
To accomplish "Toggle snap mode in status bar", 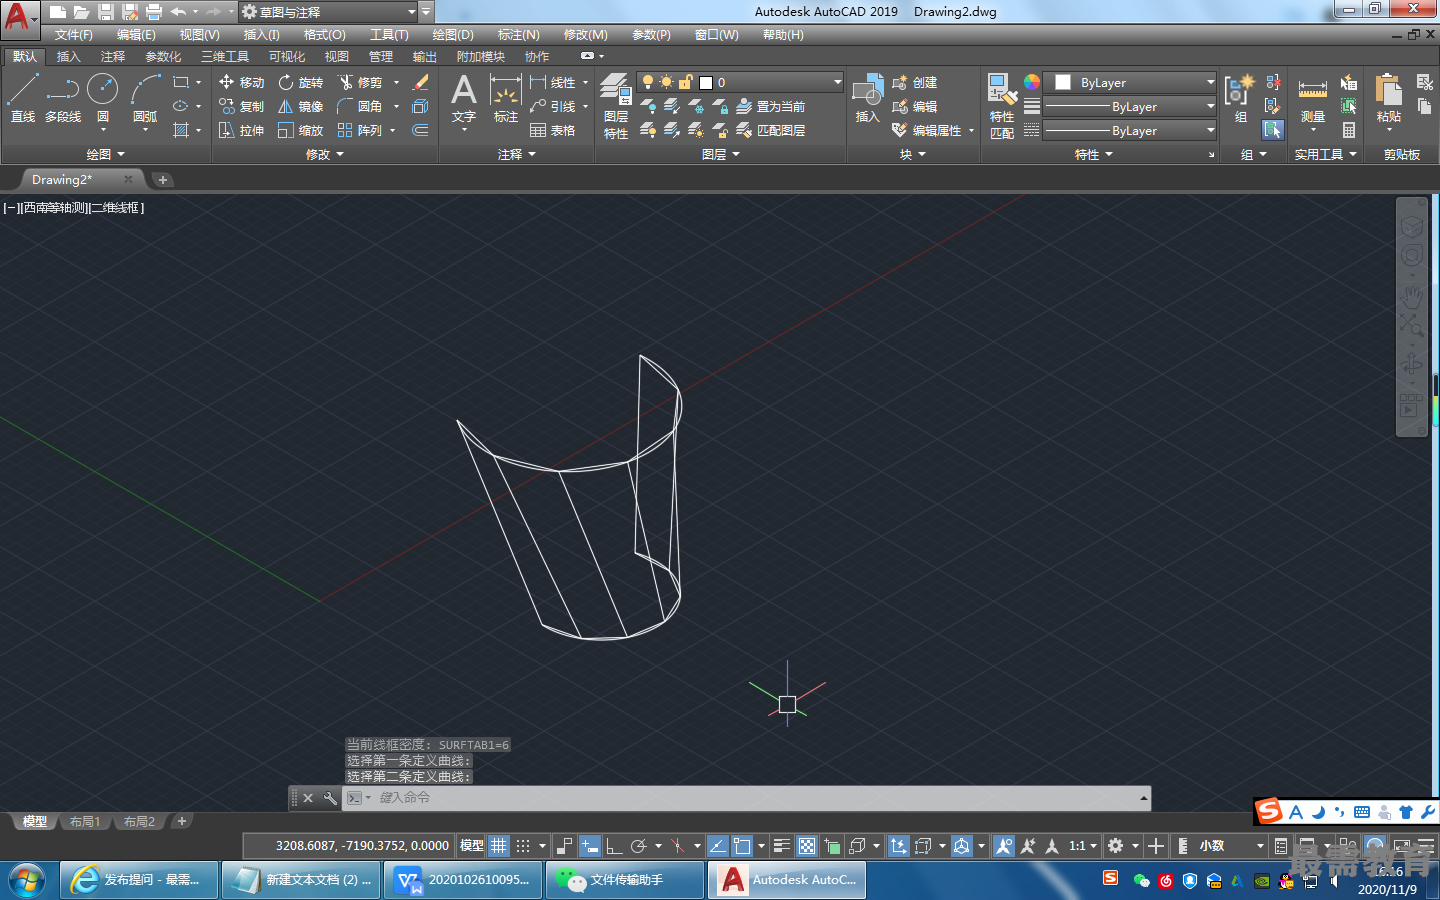I will coord(523,846).
